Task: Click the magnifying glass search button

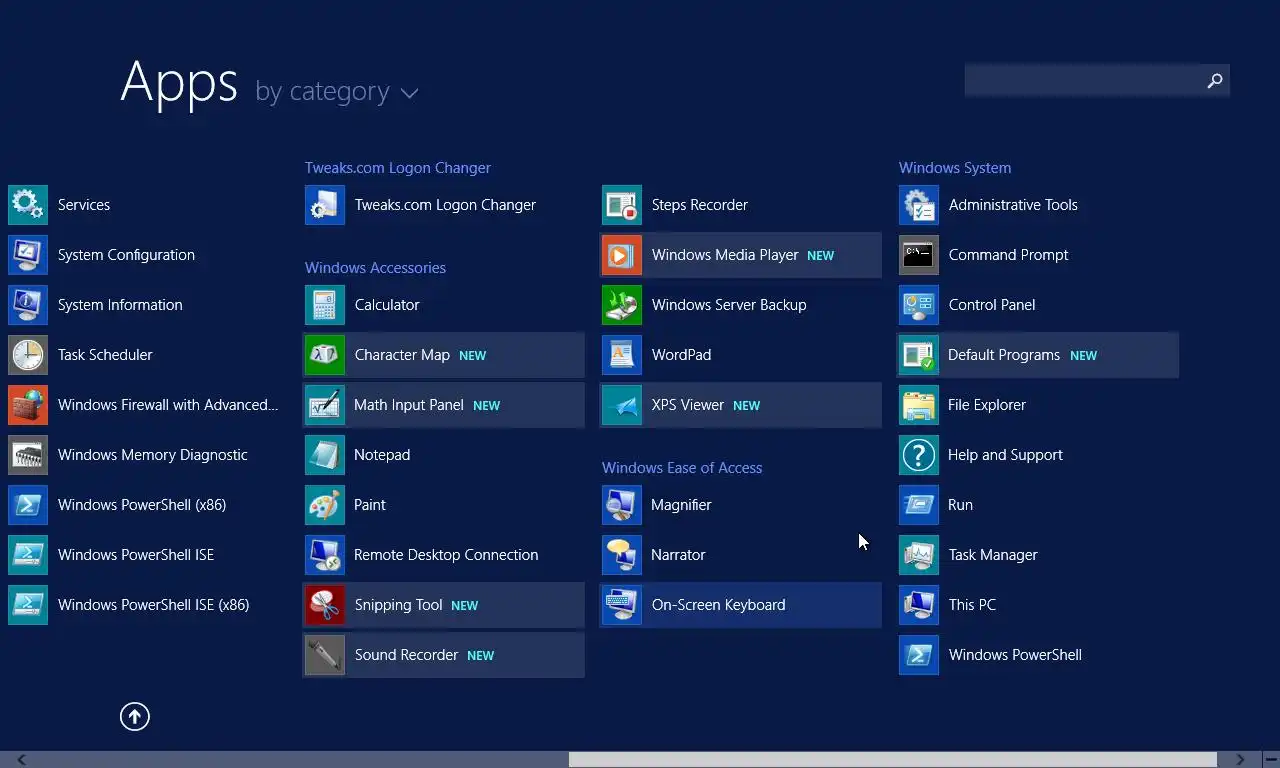Action: (x=1215, y=81)
